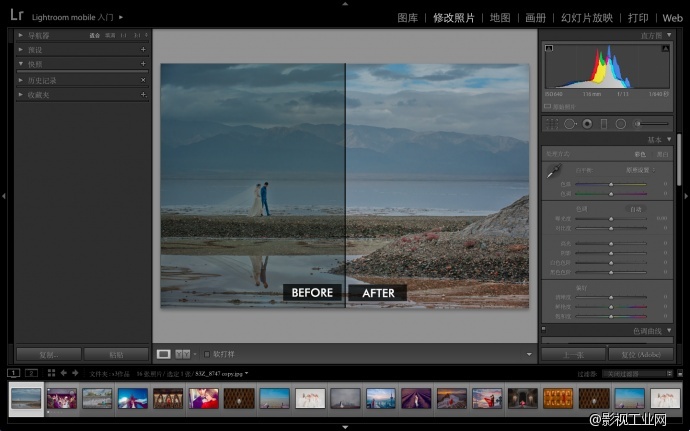Switch treatment to 彩色

coord(640,154)
